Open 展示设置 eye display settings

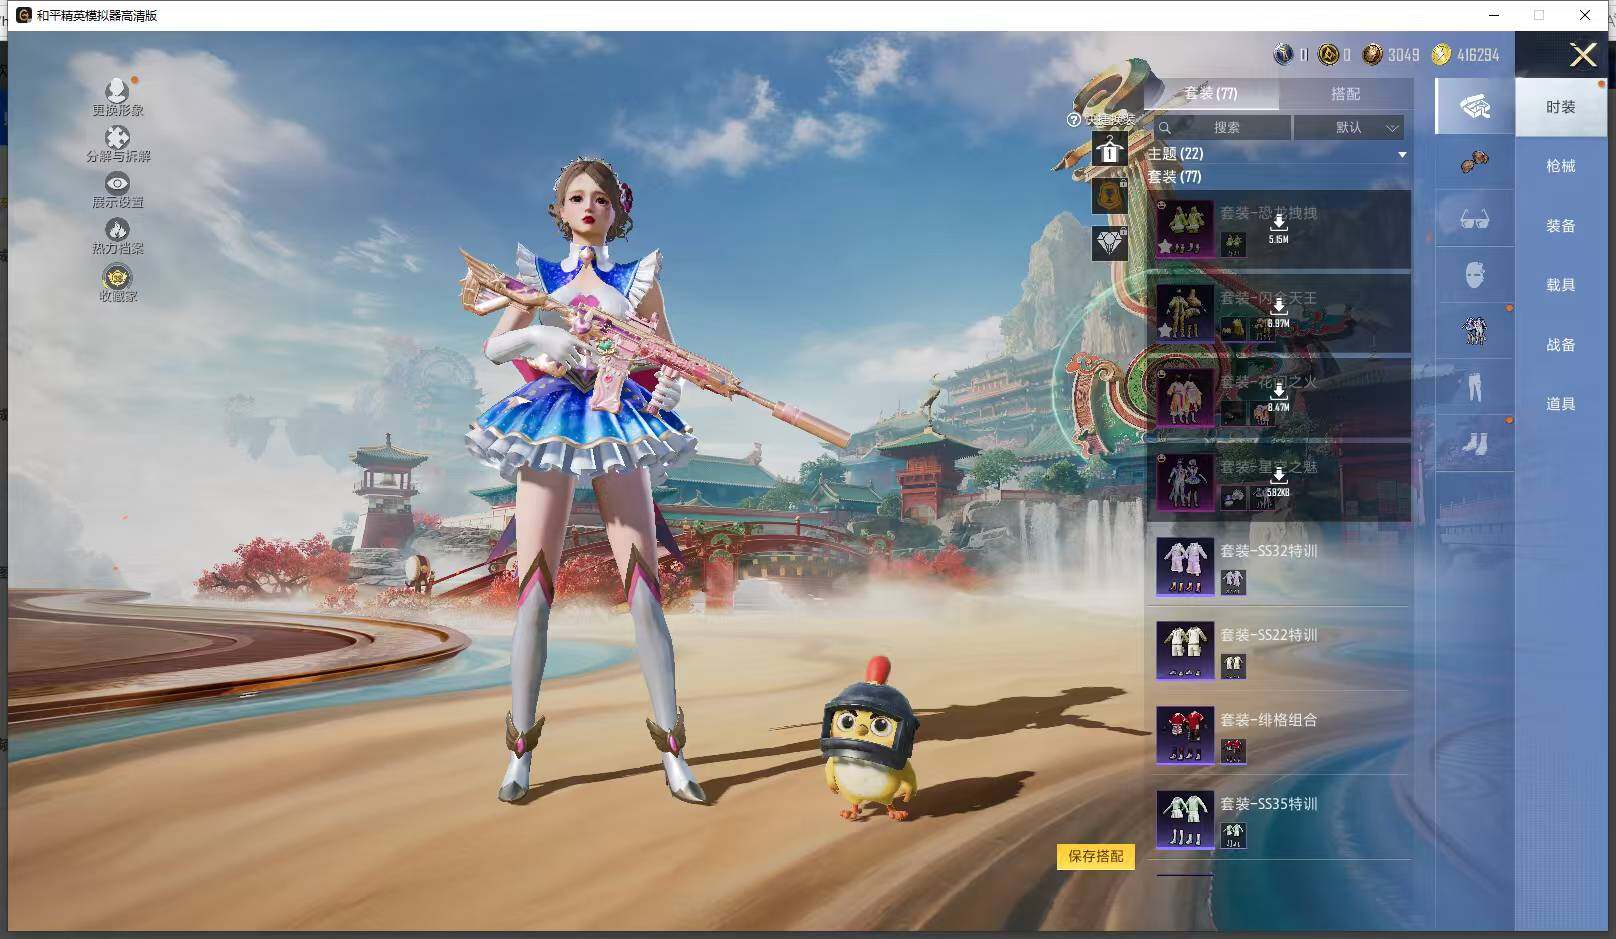(117, 183)
